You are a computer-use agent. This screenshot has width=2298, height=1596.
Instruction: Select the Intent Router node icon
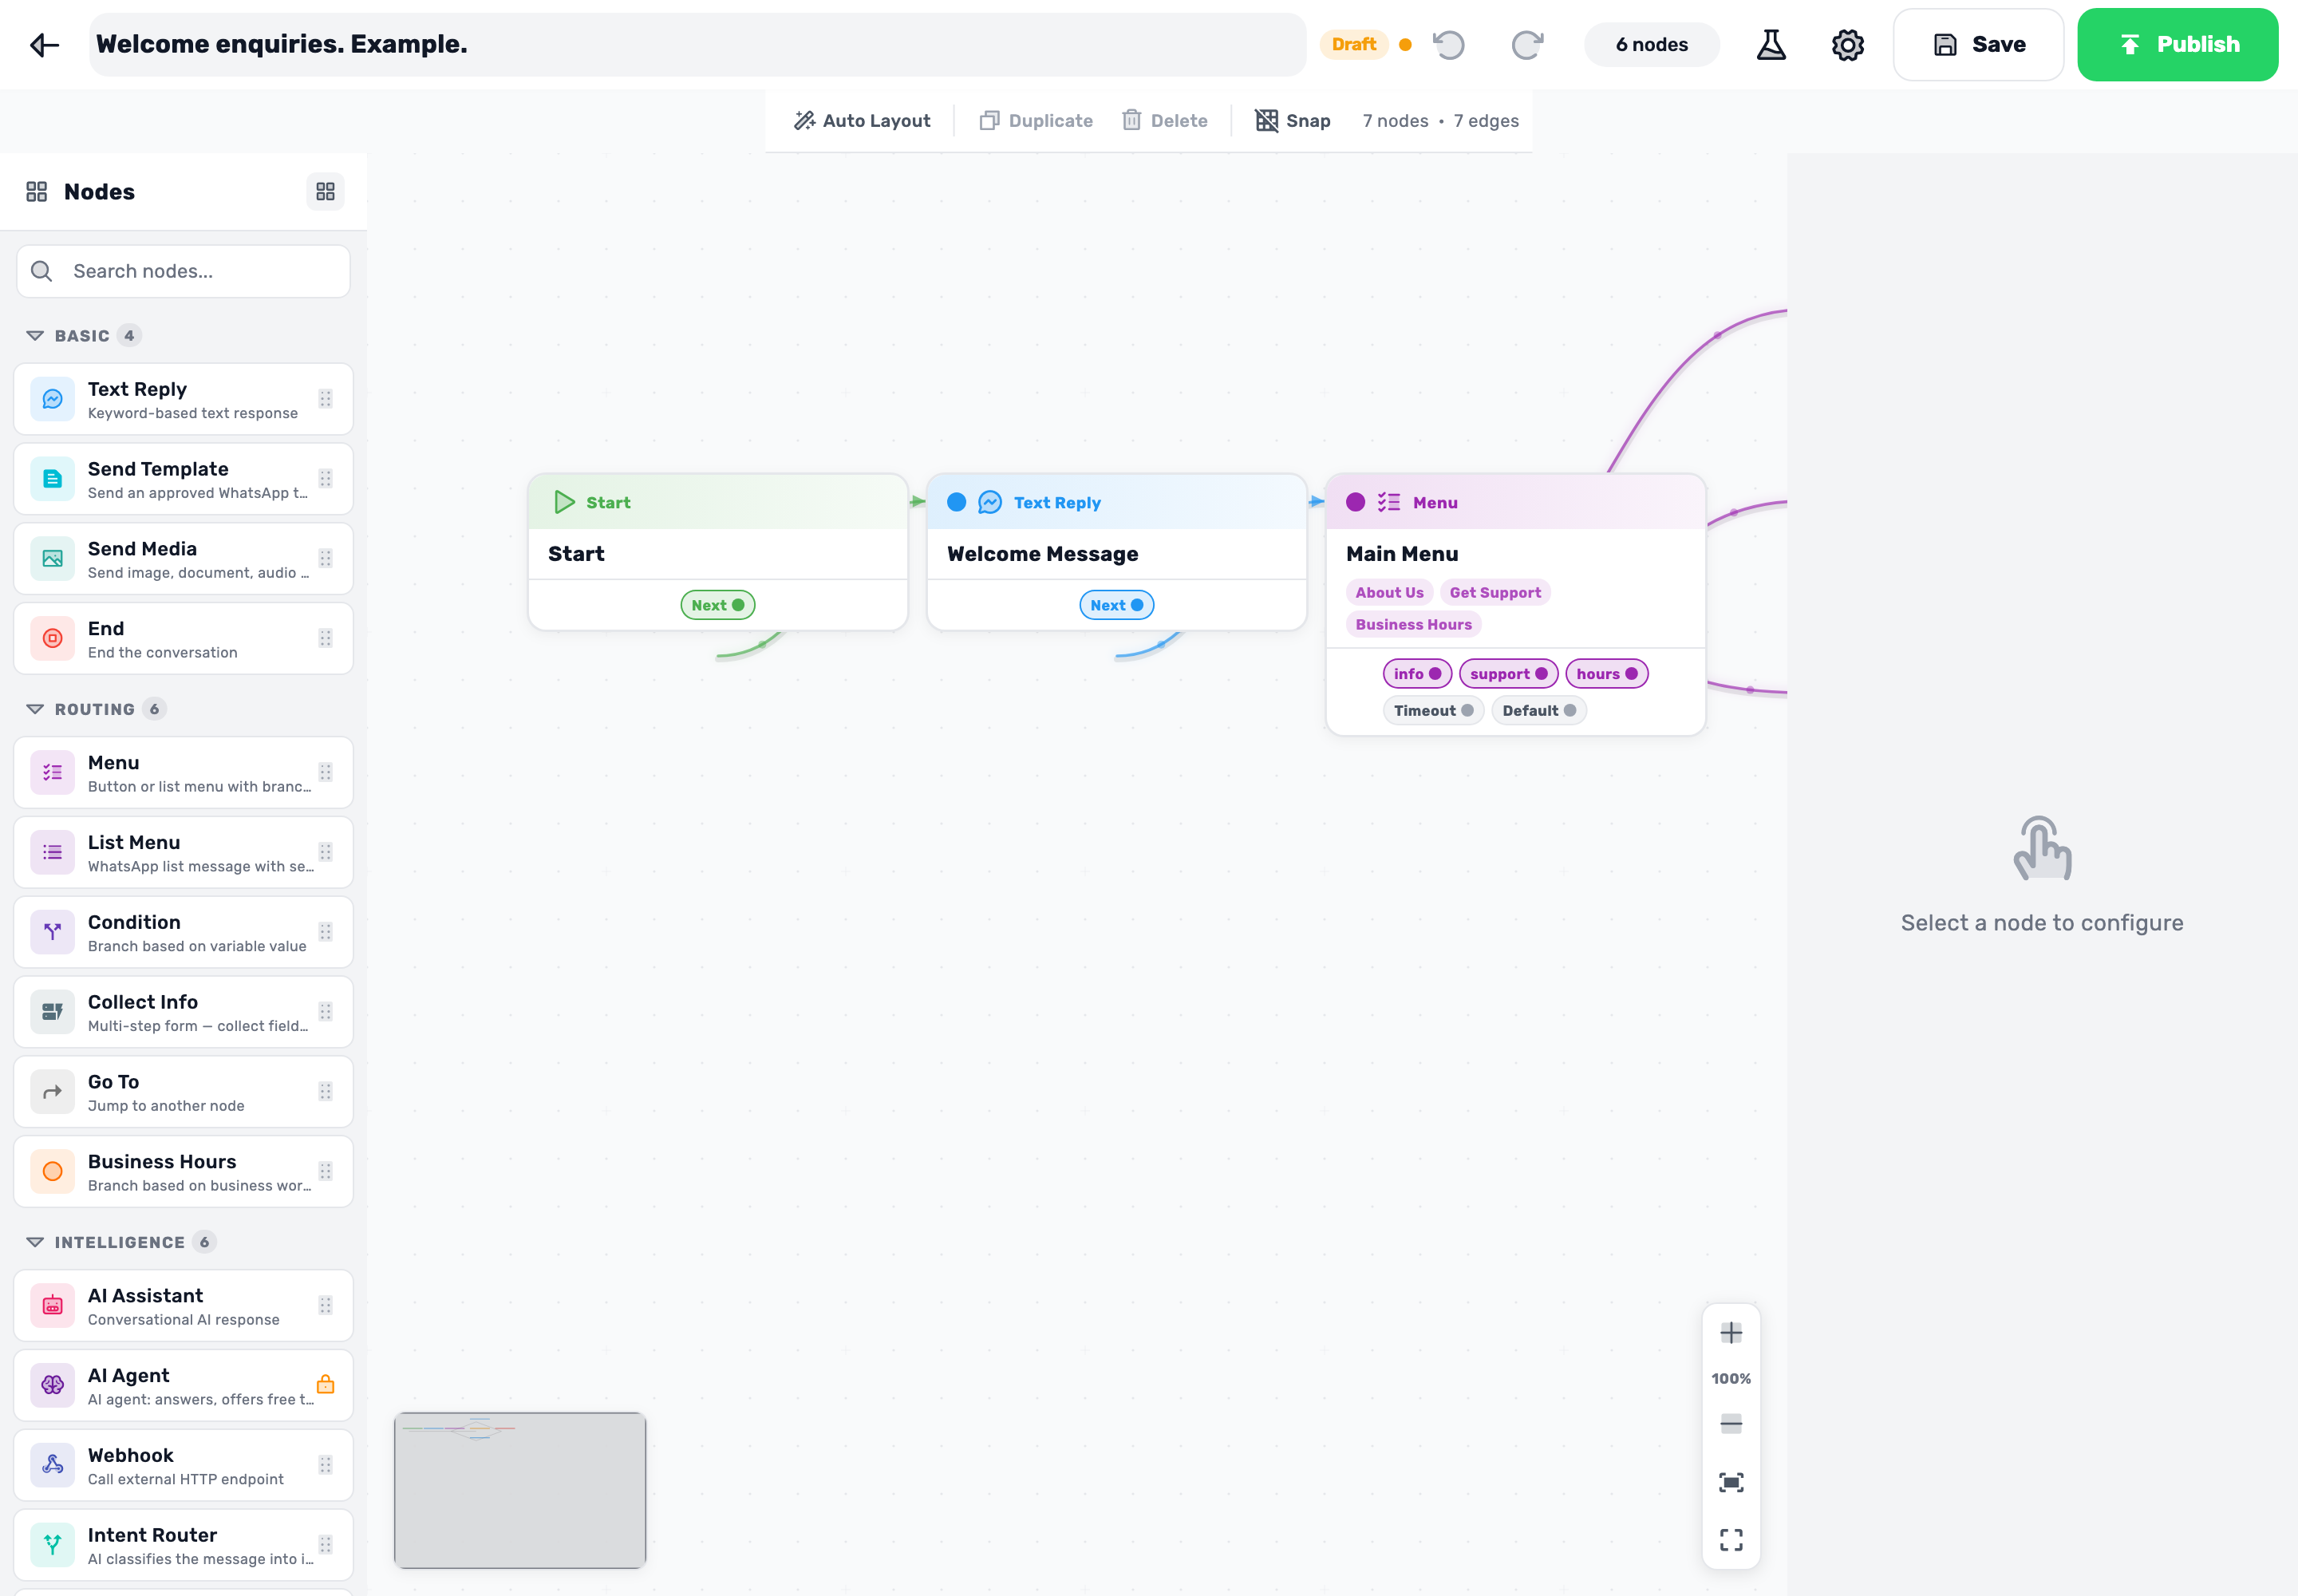click(x=53, y=1545)
